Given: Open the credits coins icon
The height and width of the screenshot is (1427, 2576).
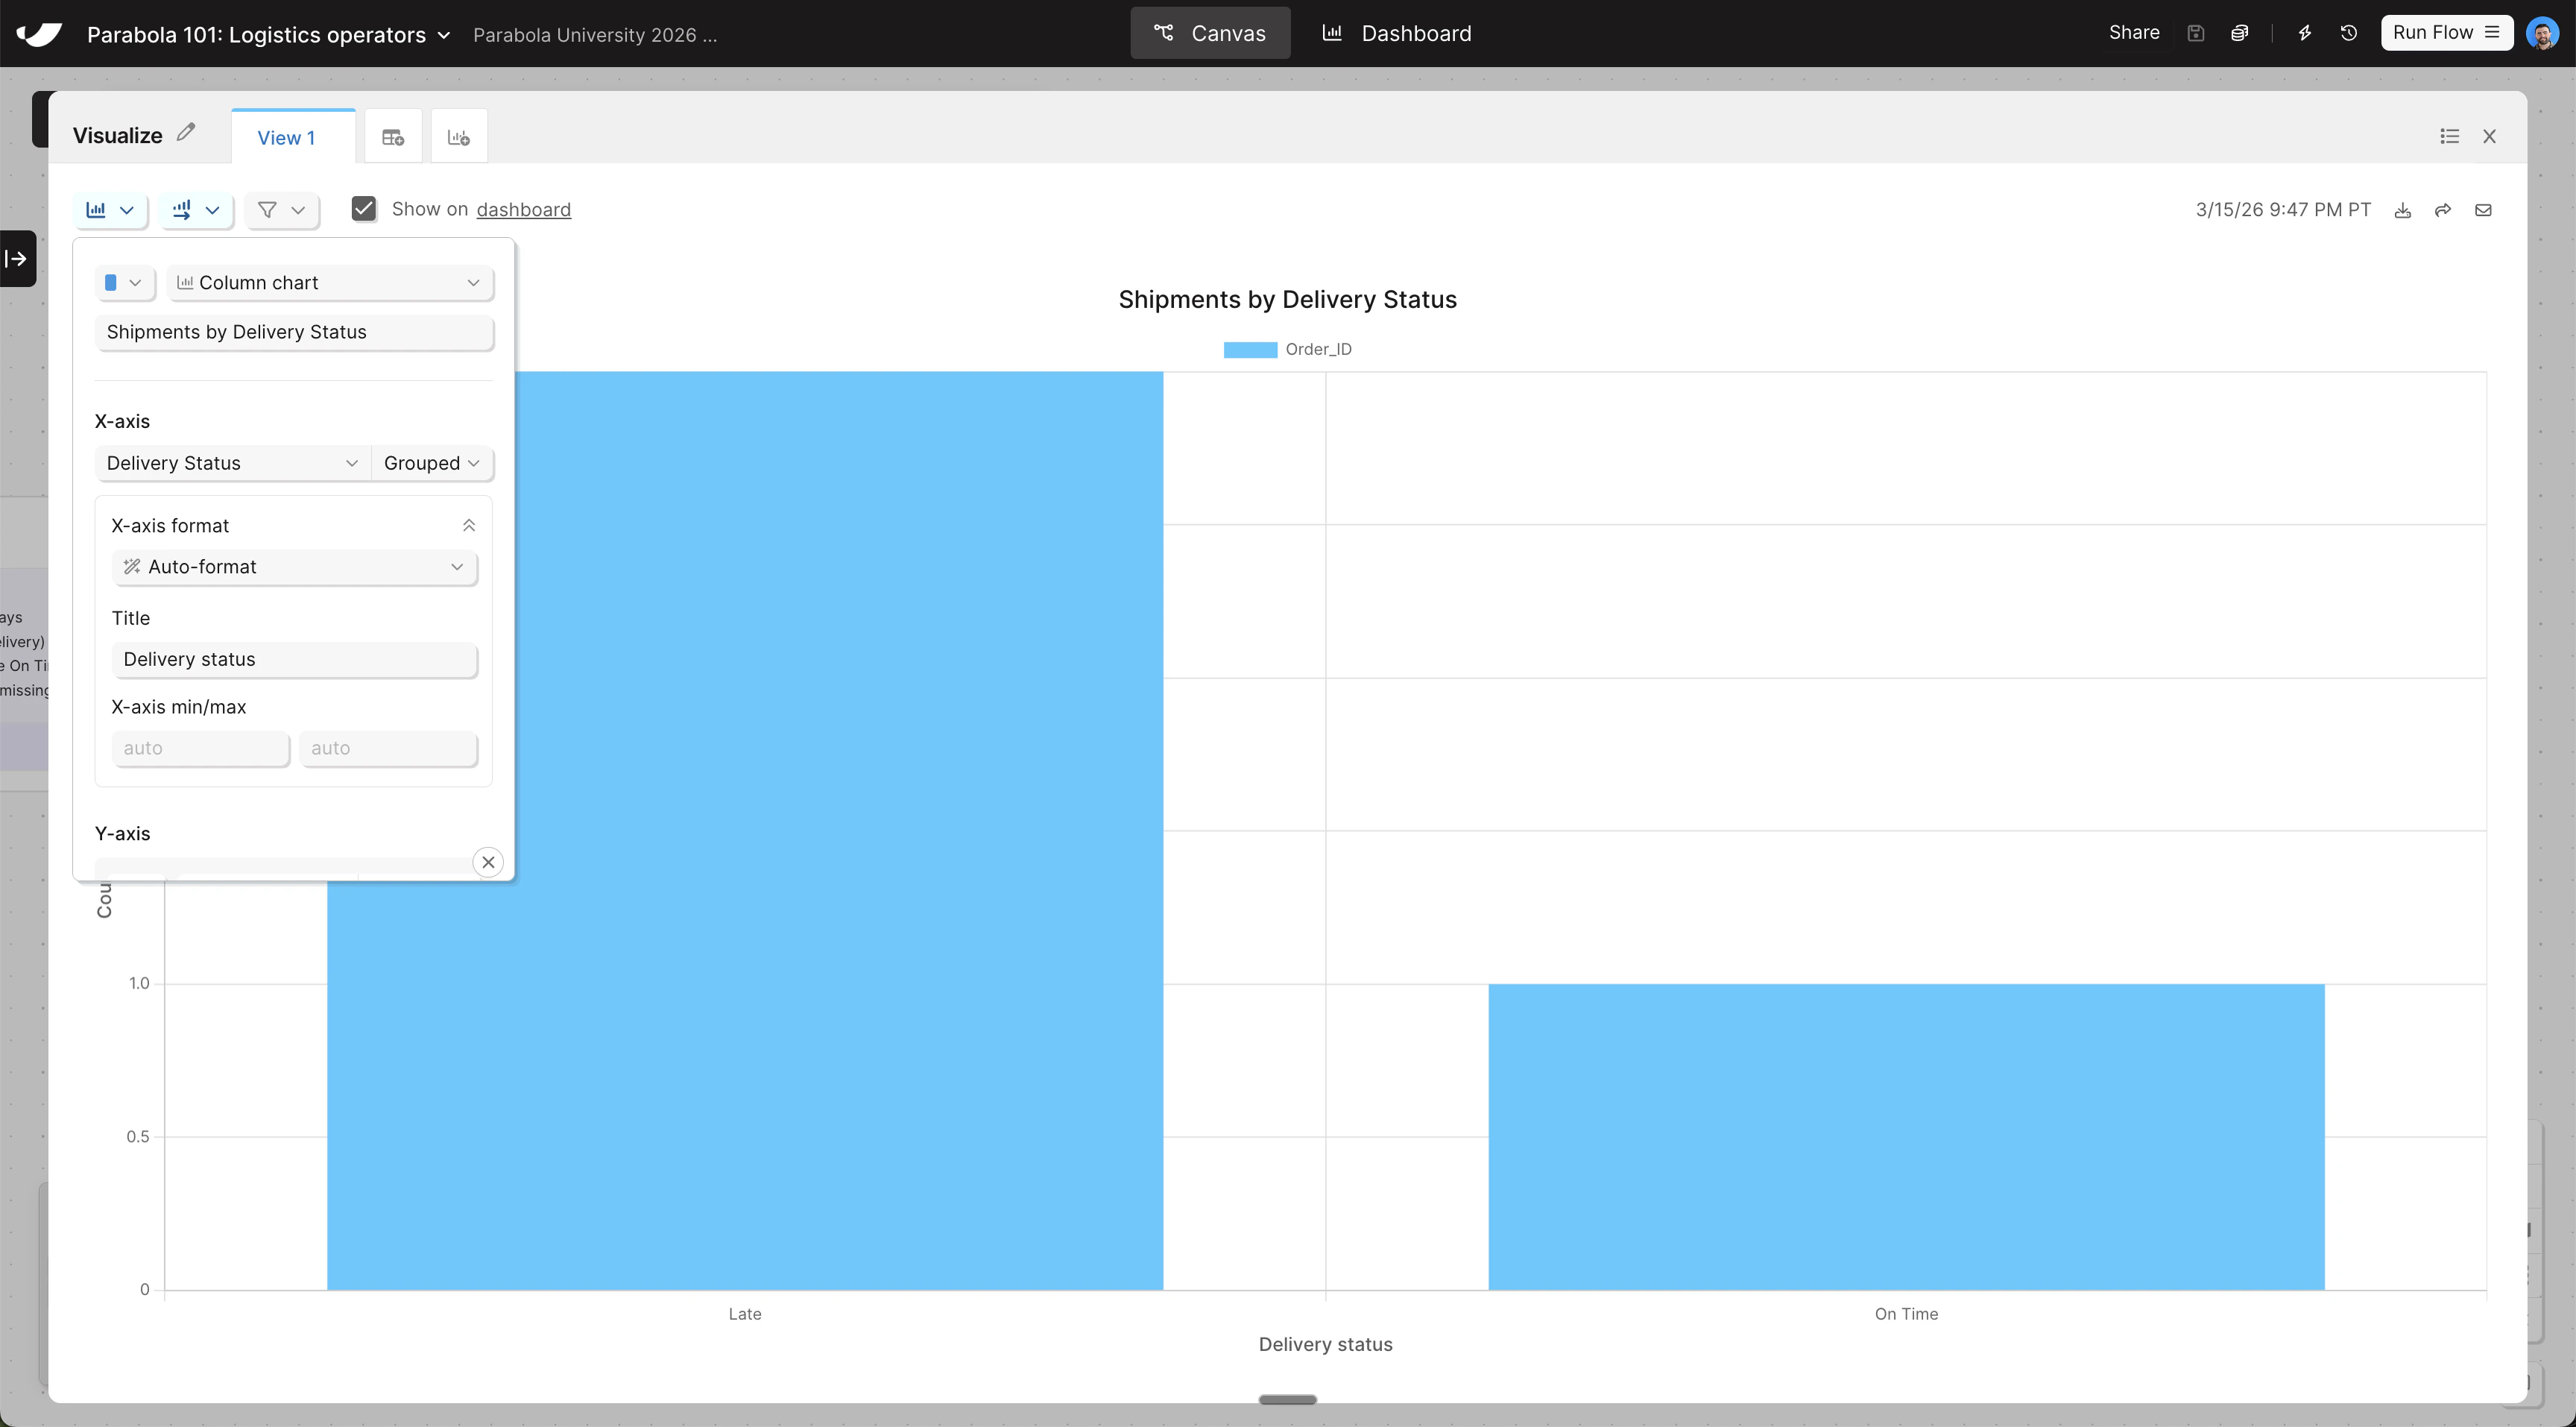Looking at the screenshot, I should click(2240, 33).
